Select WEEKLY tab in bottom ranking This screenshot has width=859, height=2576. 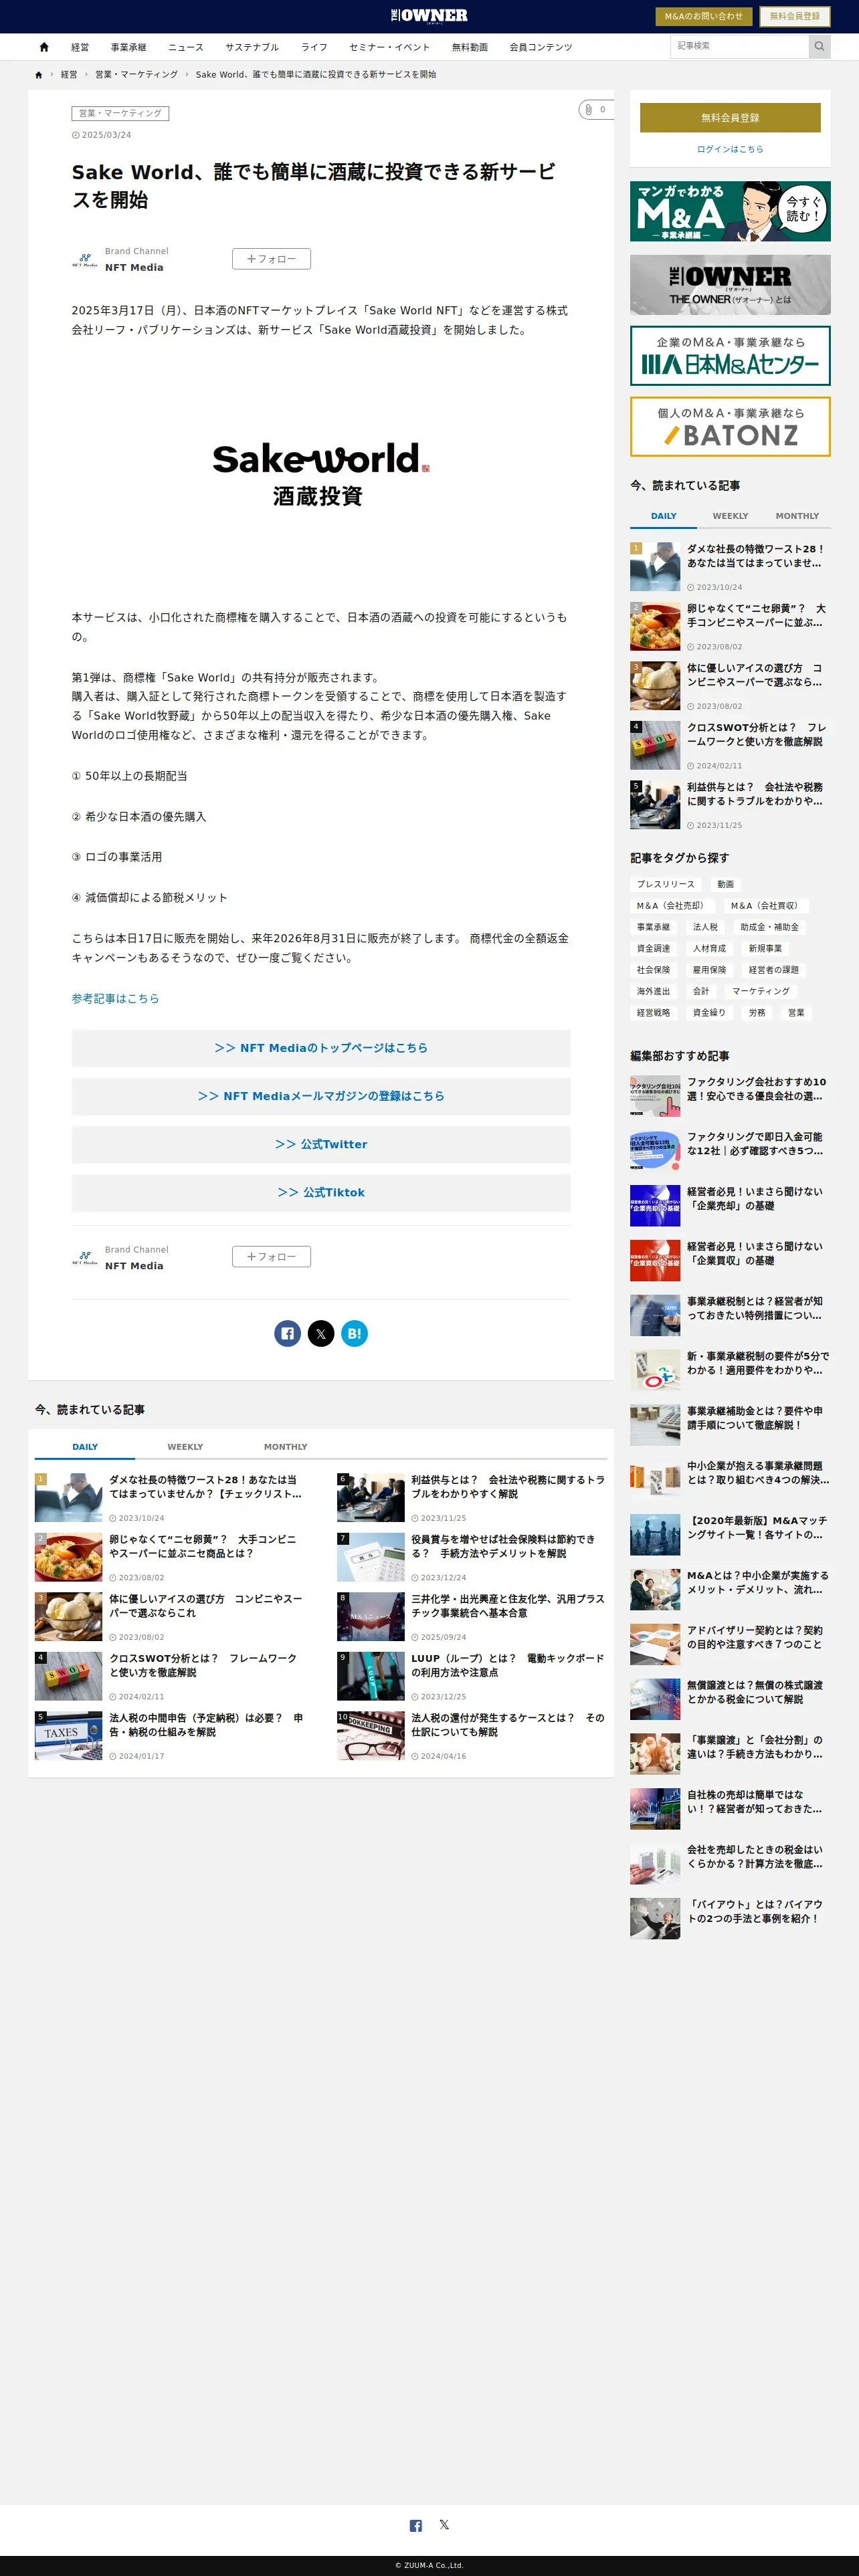coord(185,1447)
